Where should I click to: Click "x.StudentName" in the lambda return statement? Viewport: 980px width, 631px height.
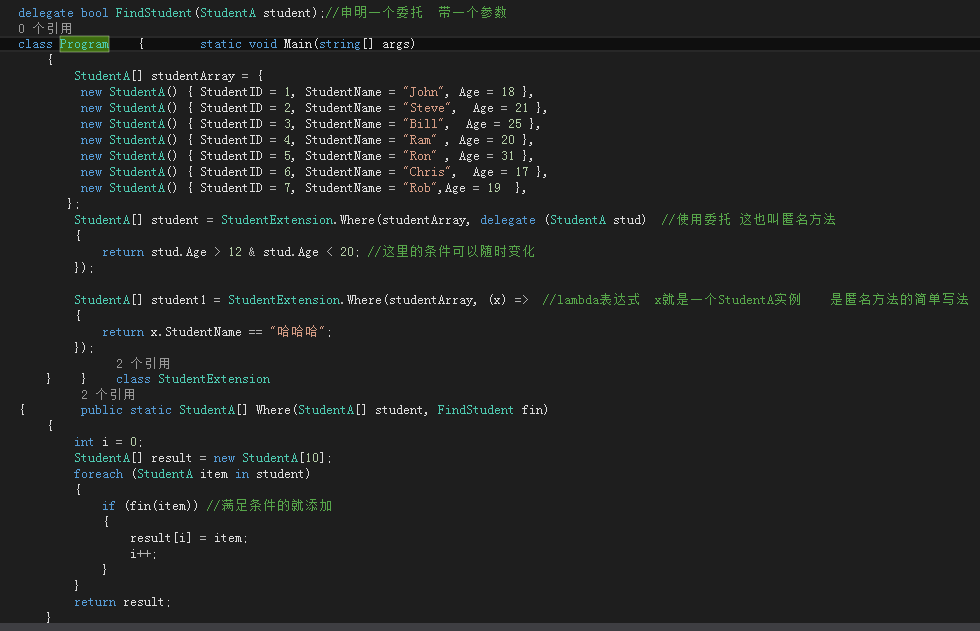pyautogui.click(x=196, y=332)
